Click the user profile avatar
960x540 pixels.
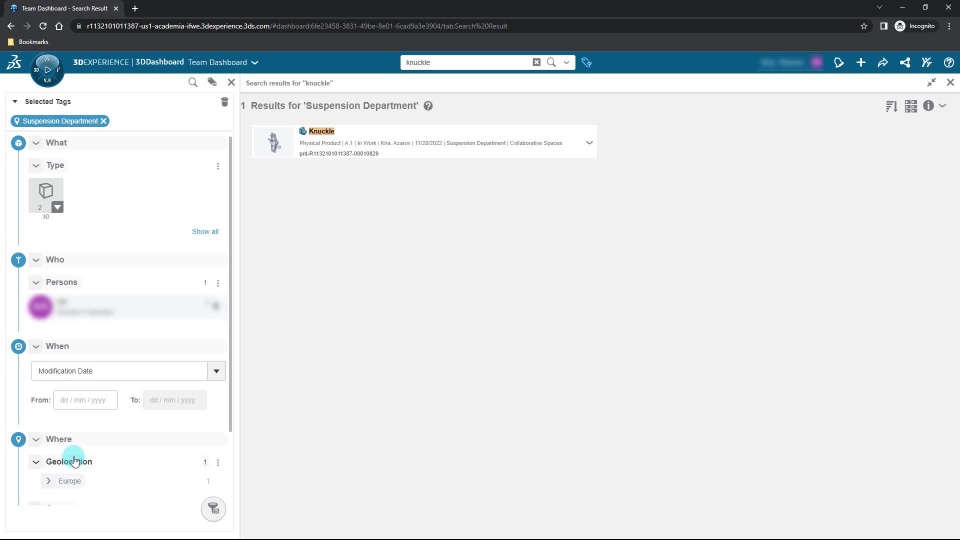tap(817, 62)
